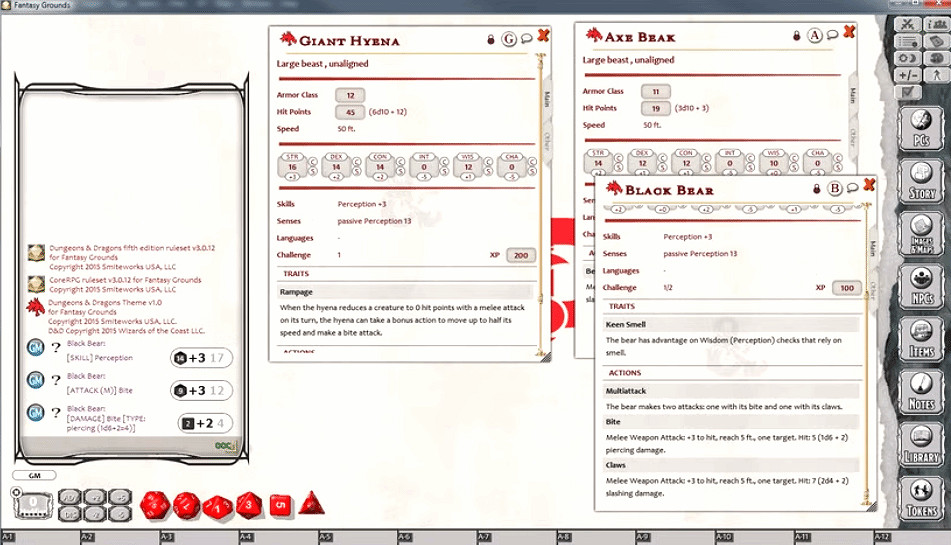Click Axe Beak STR check C circle
The image size is (951, 545).
click(619, 158)
